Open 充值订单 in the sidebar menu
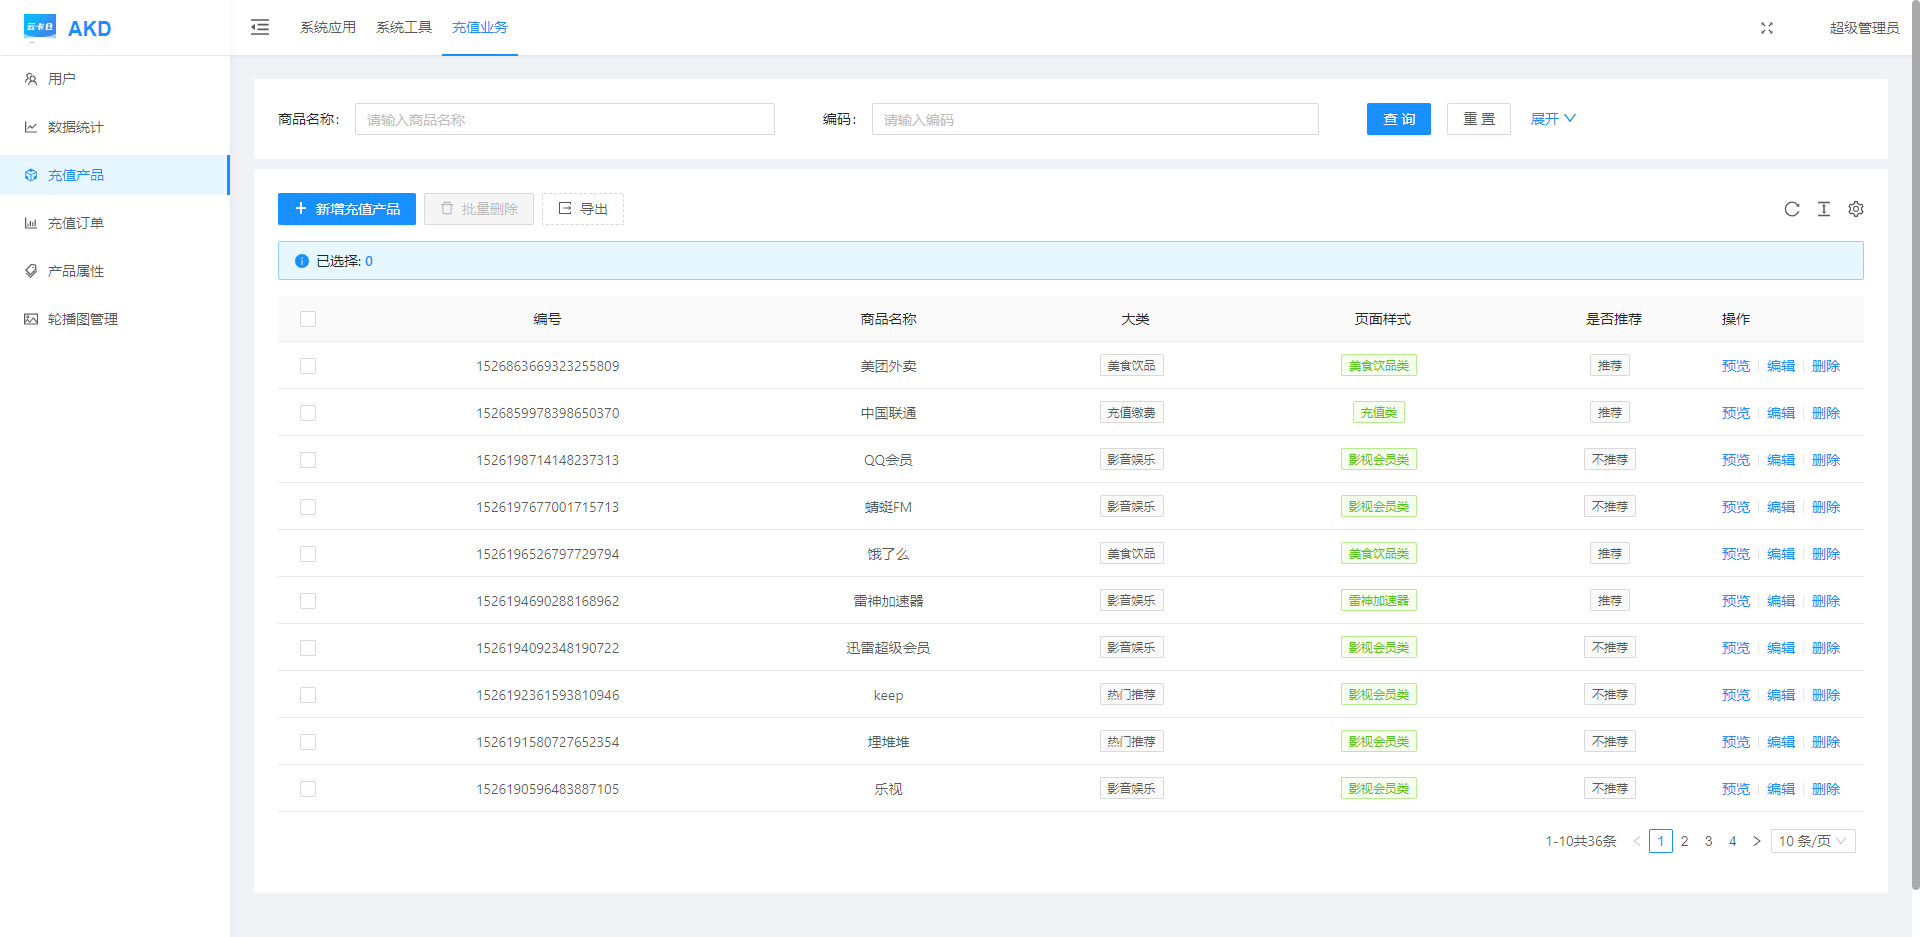Image resolution: width=1920 pixels, height=937 pixels. pyautogui.click(x=76, y=223)
